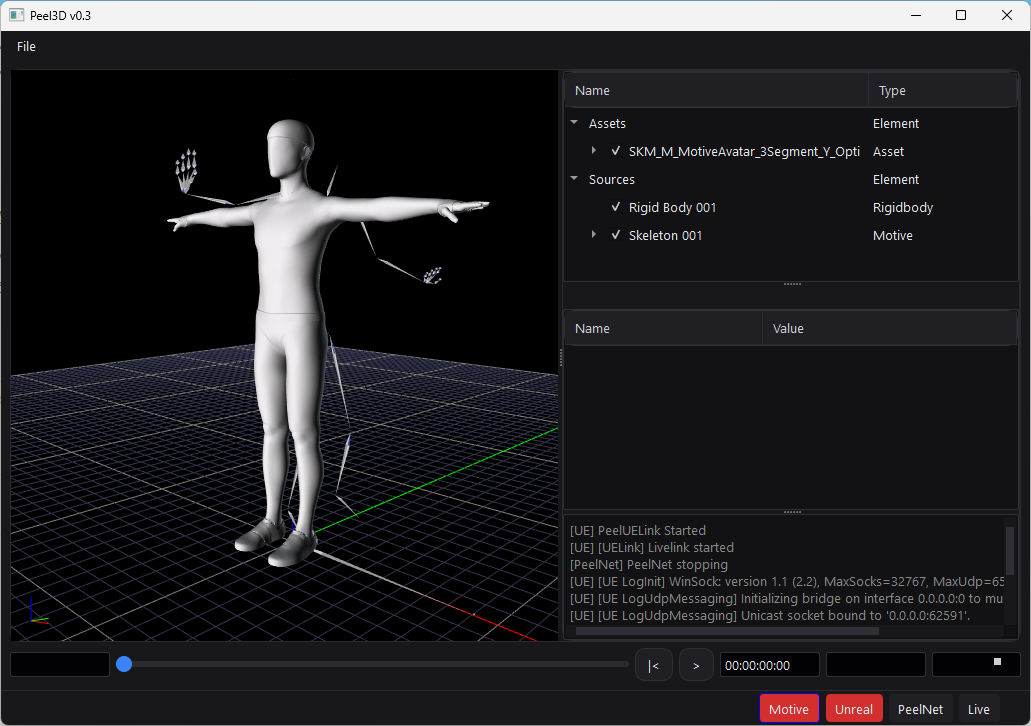This screenshot has width=1031, height=726.
Task: Click the Live button
Action: click(978, 709)
